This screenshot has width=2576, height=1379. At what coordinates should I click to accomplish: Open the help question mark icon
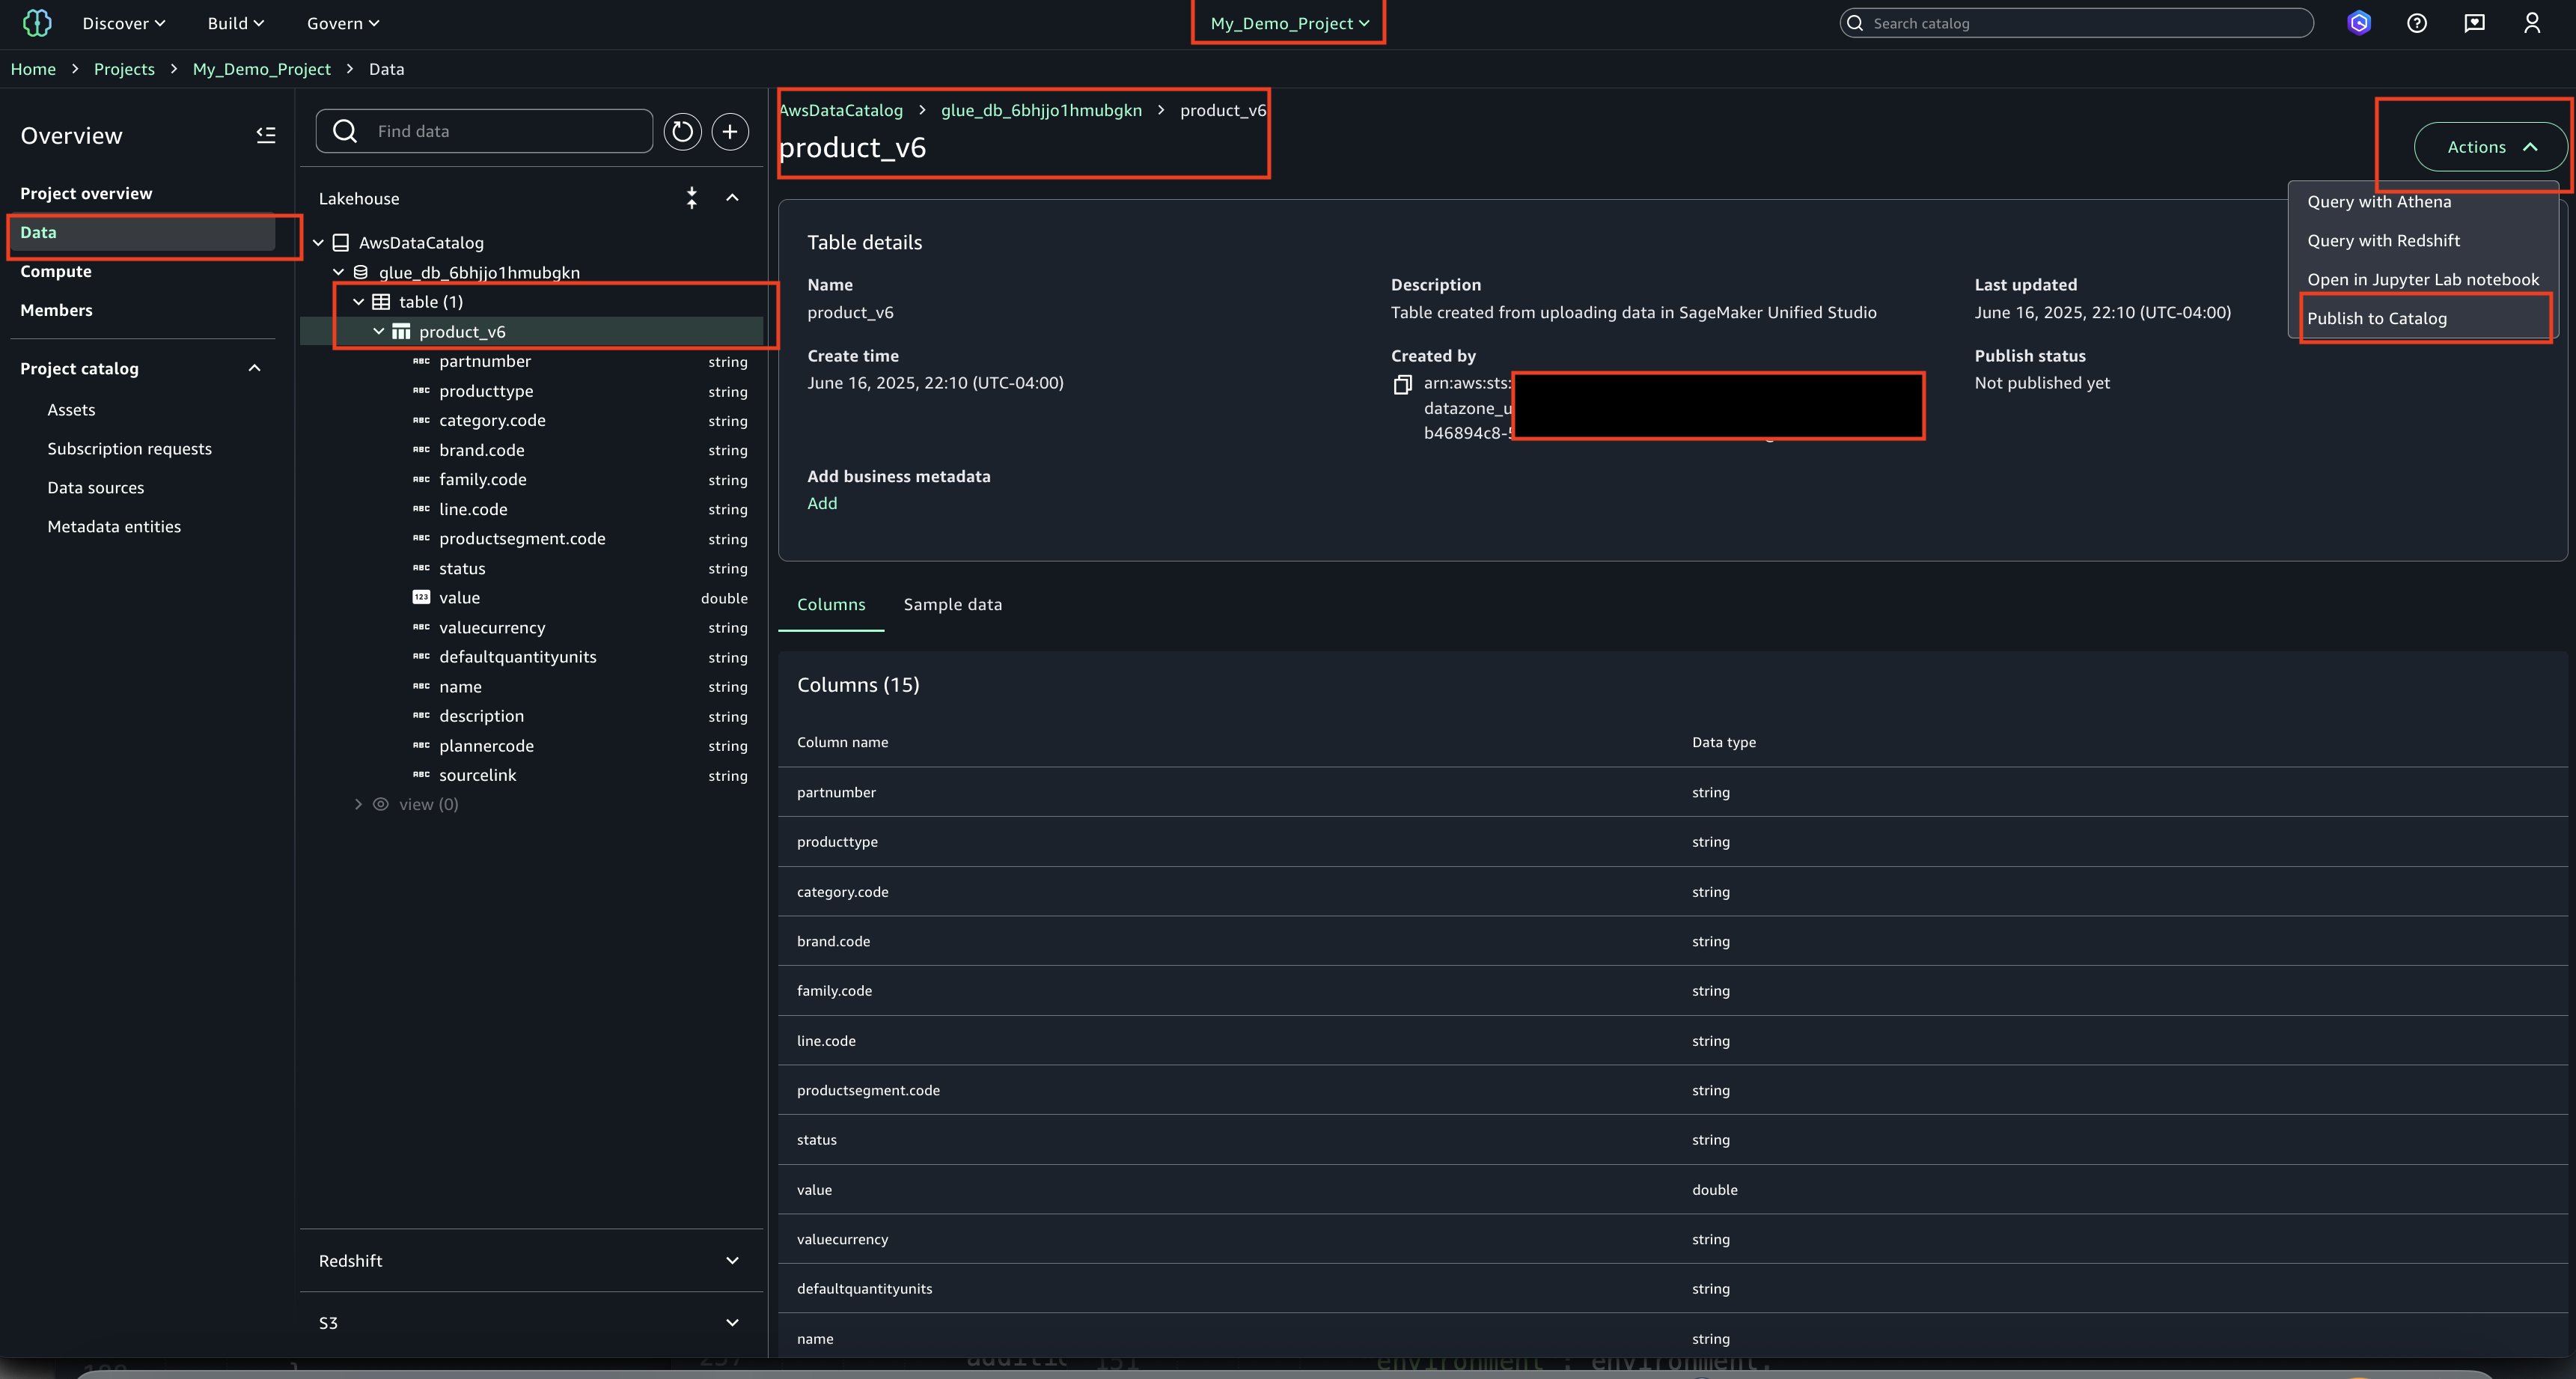pyautogui.click(x=2417, y=23)
